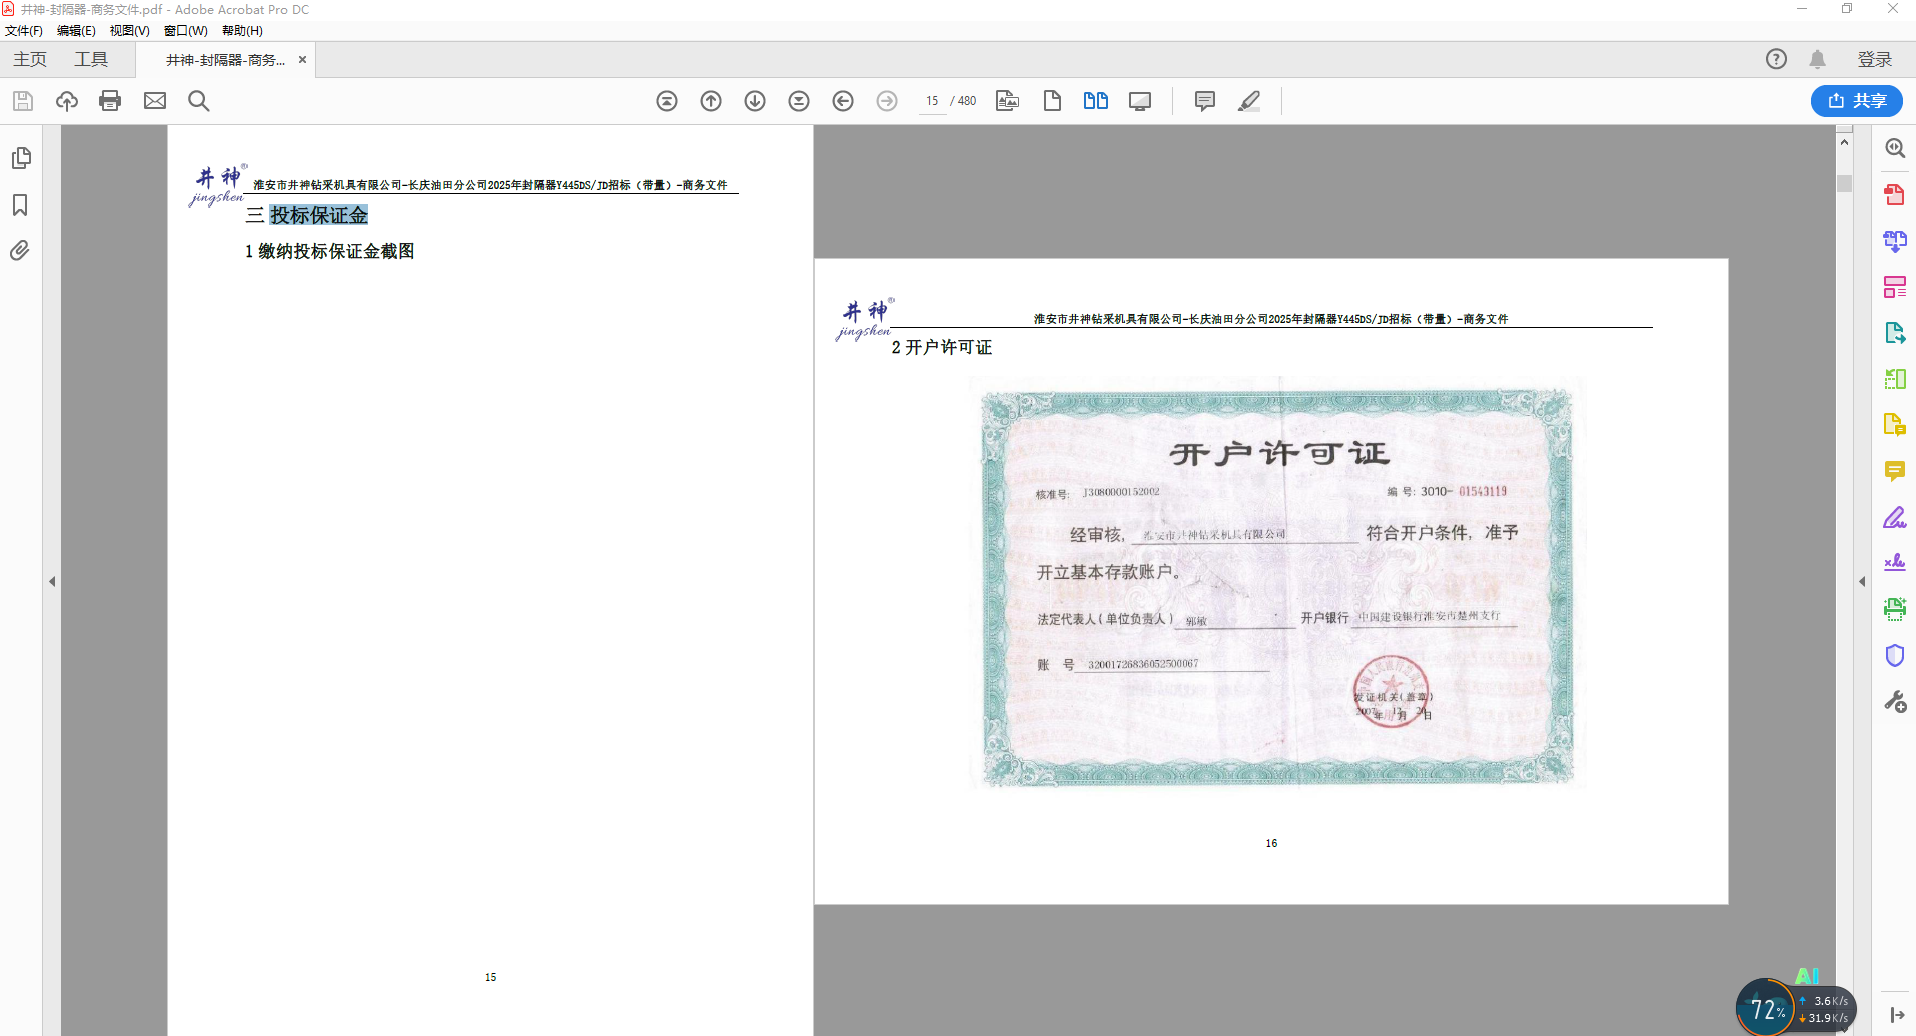
Task: Go to the next page arrow
Action: (x=755, y=101)
